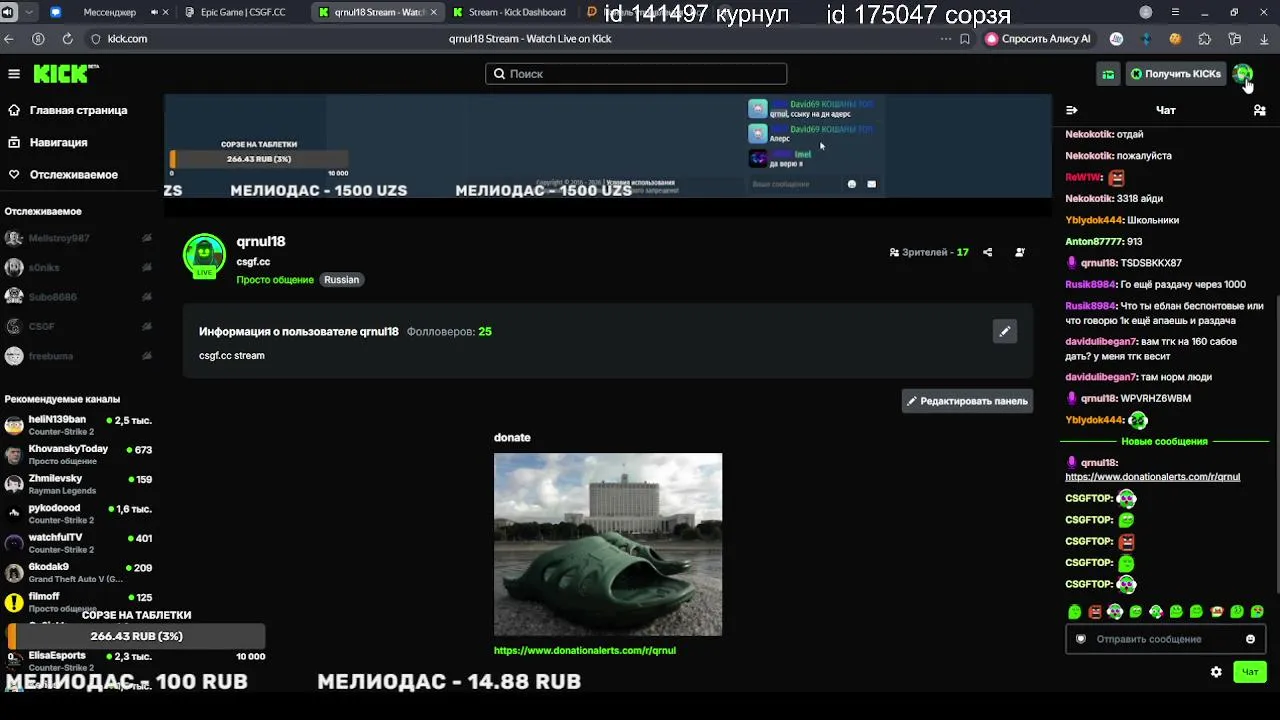Open the donationalerts link in chat
Screen dimensions: 1280x720
(1152, 477)
